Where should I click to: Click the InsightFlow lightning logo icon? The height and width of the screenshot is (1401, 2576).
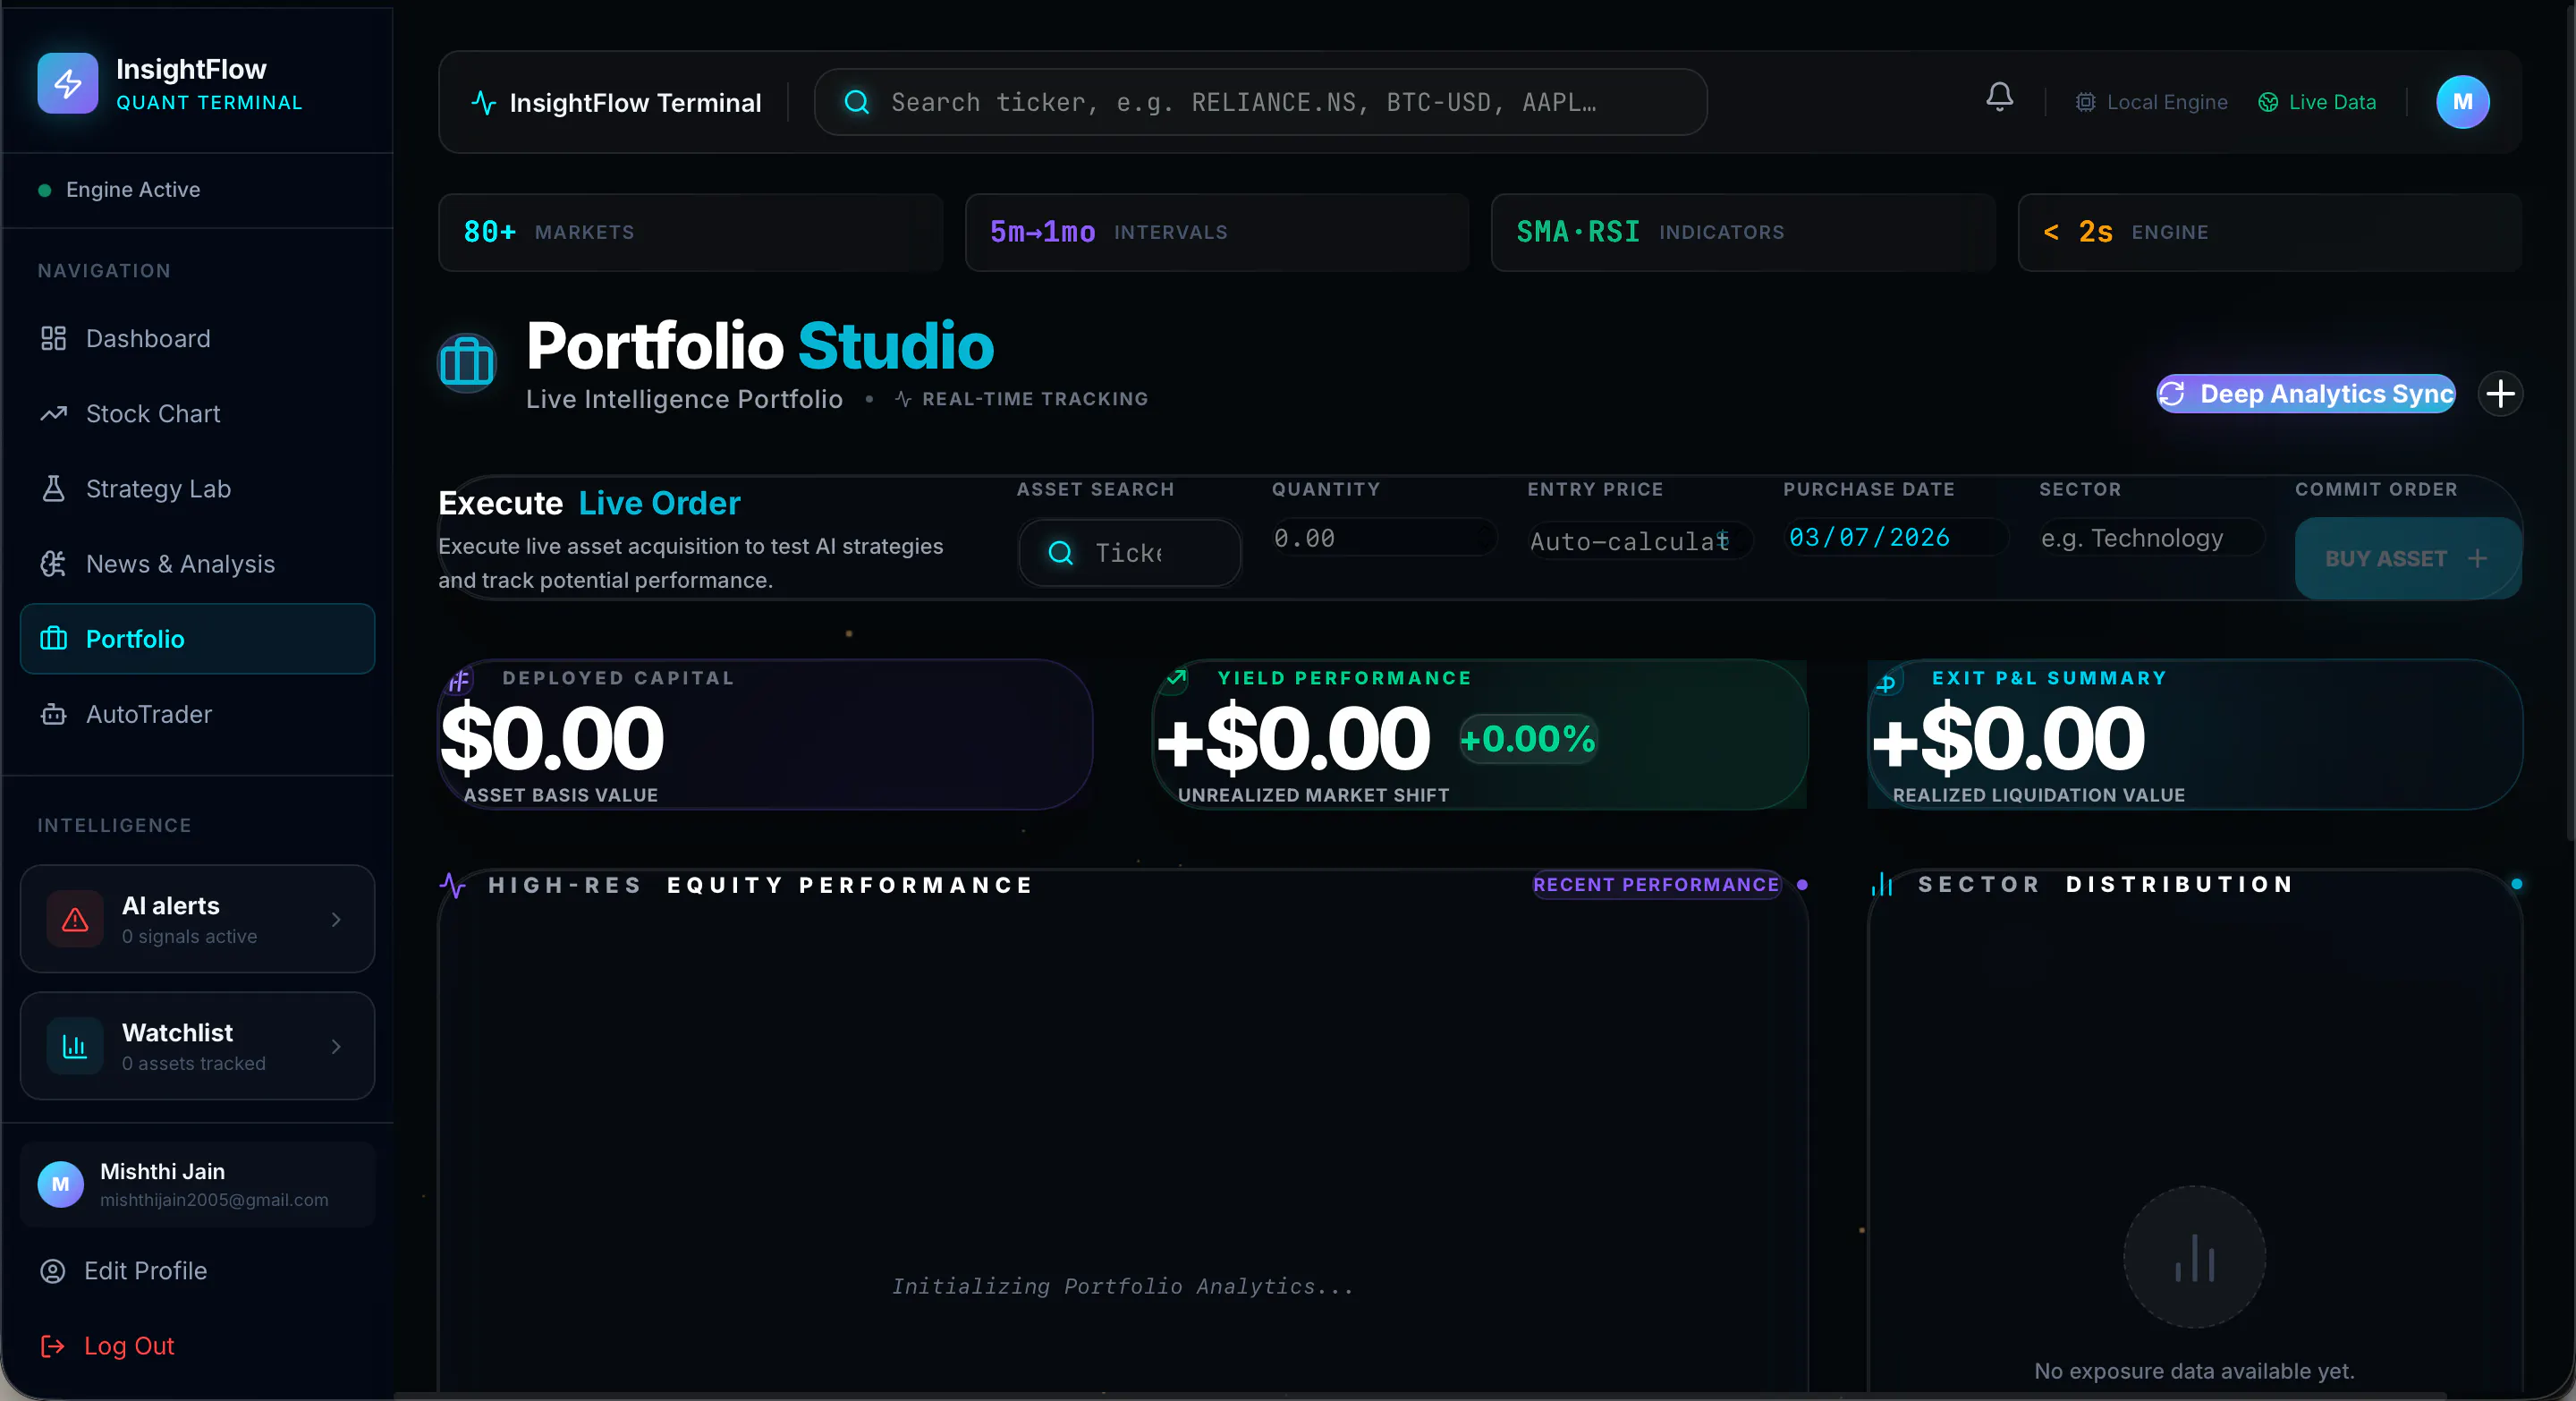(68, 83)
